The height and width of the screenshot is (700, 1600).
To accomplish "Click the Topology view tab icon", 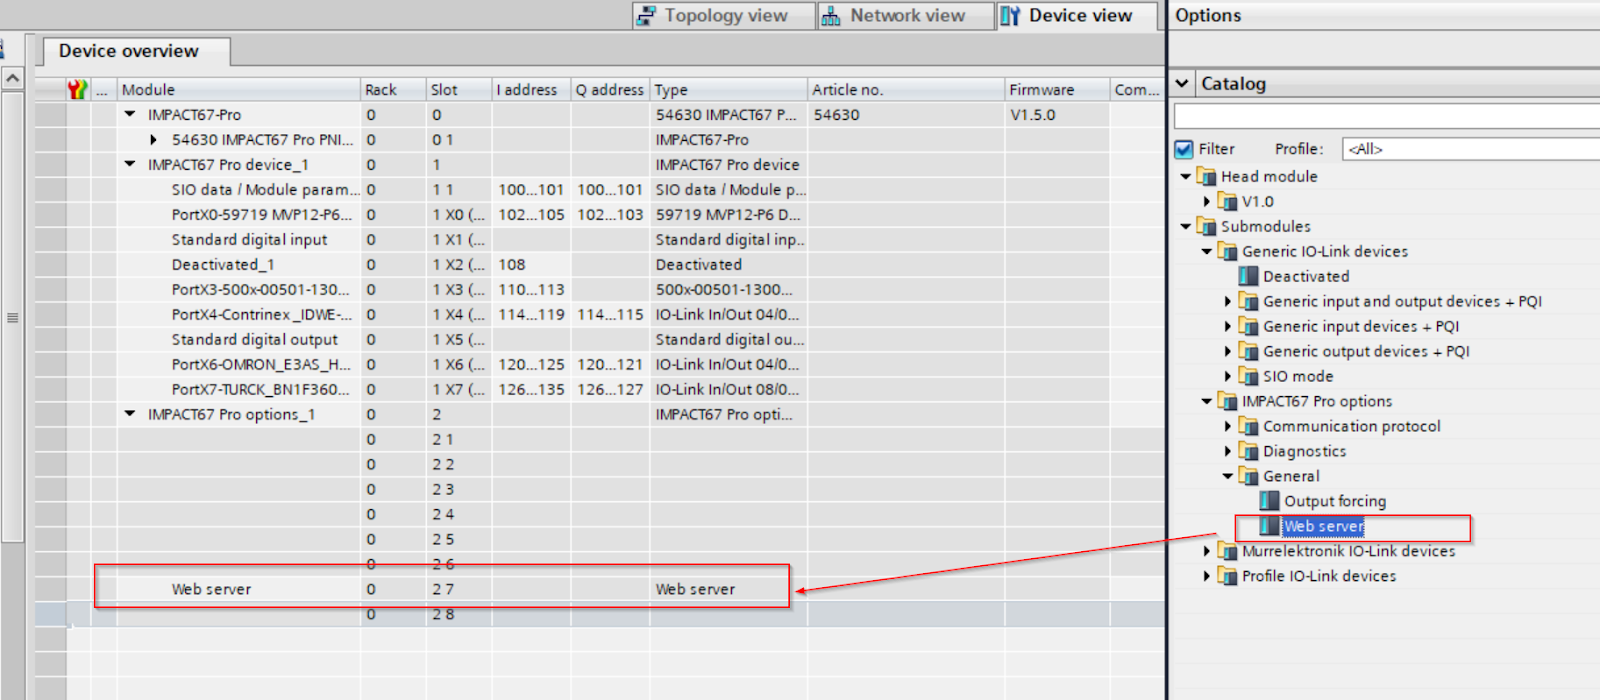I will coord(647,16).
